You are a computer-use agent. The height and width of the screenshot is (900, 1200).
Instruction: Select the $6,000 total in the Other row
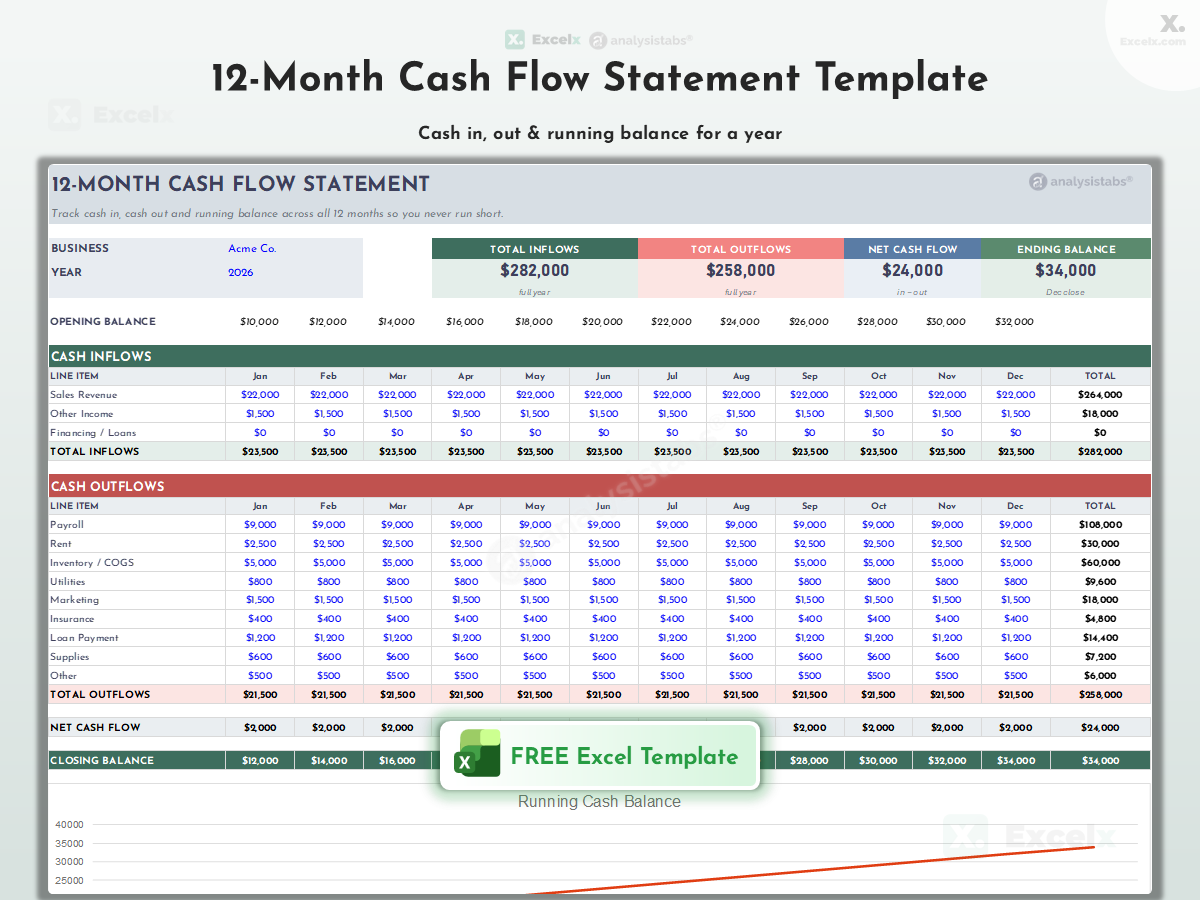pyautogui.click(x=1100, y=676)
